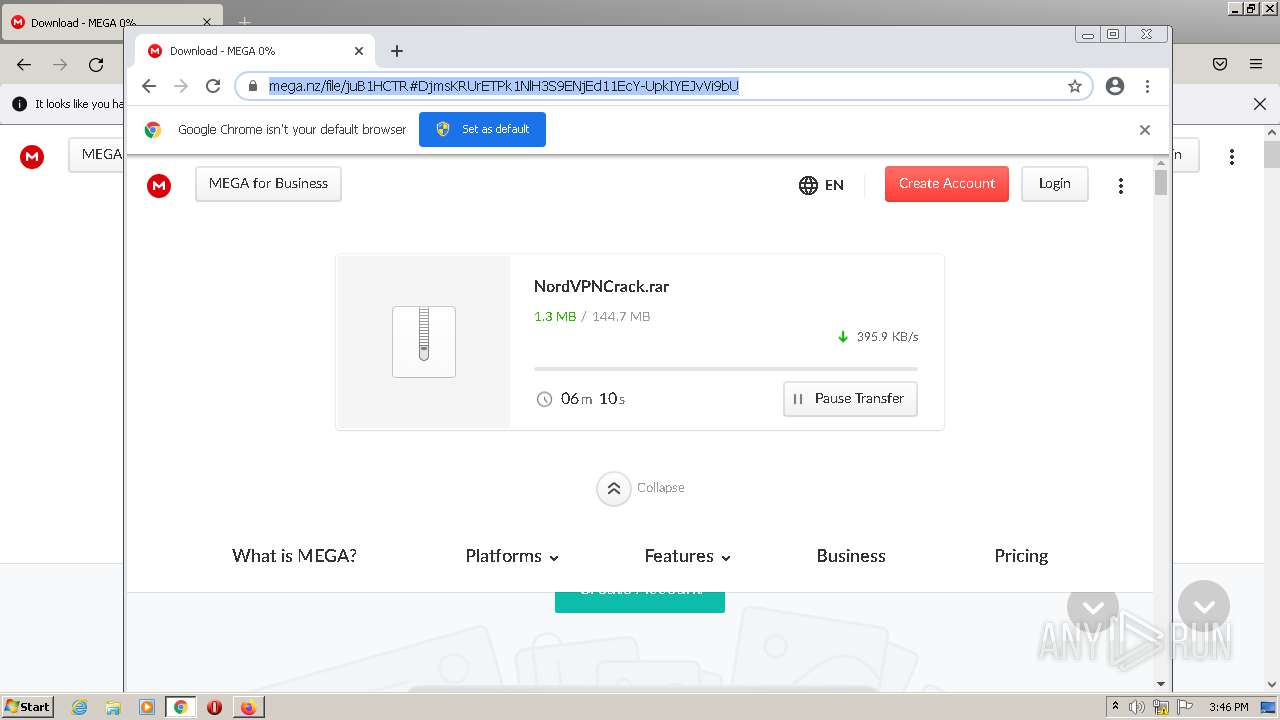Click the address bar URL
1280x720 pixels.
[x=504, y=86]
